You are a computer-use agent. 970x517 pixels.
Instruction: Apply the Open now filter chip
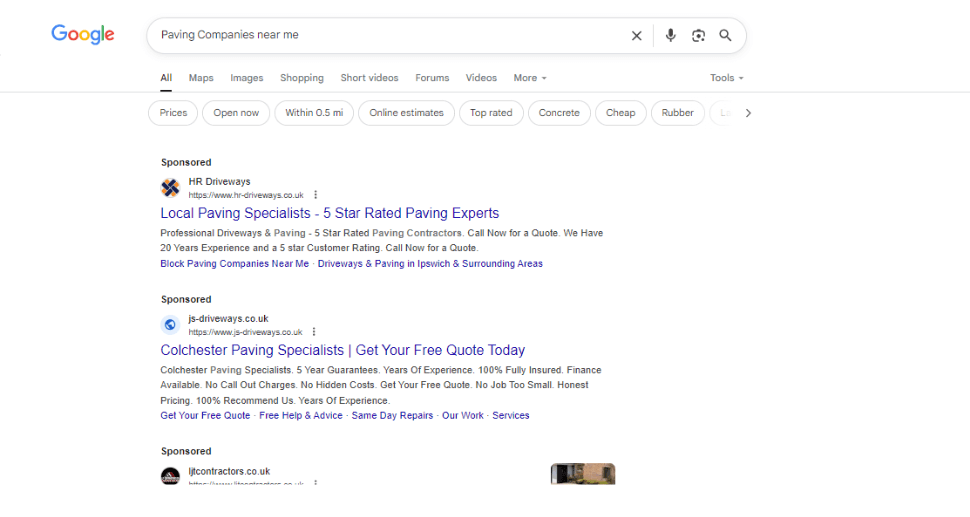[x=236, y=113]
